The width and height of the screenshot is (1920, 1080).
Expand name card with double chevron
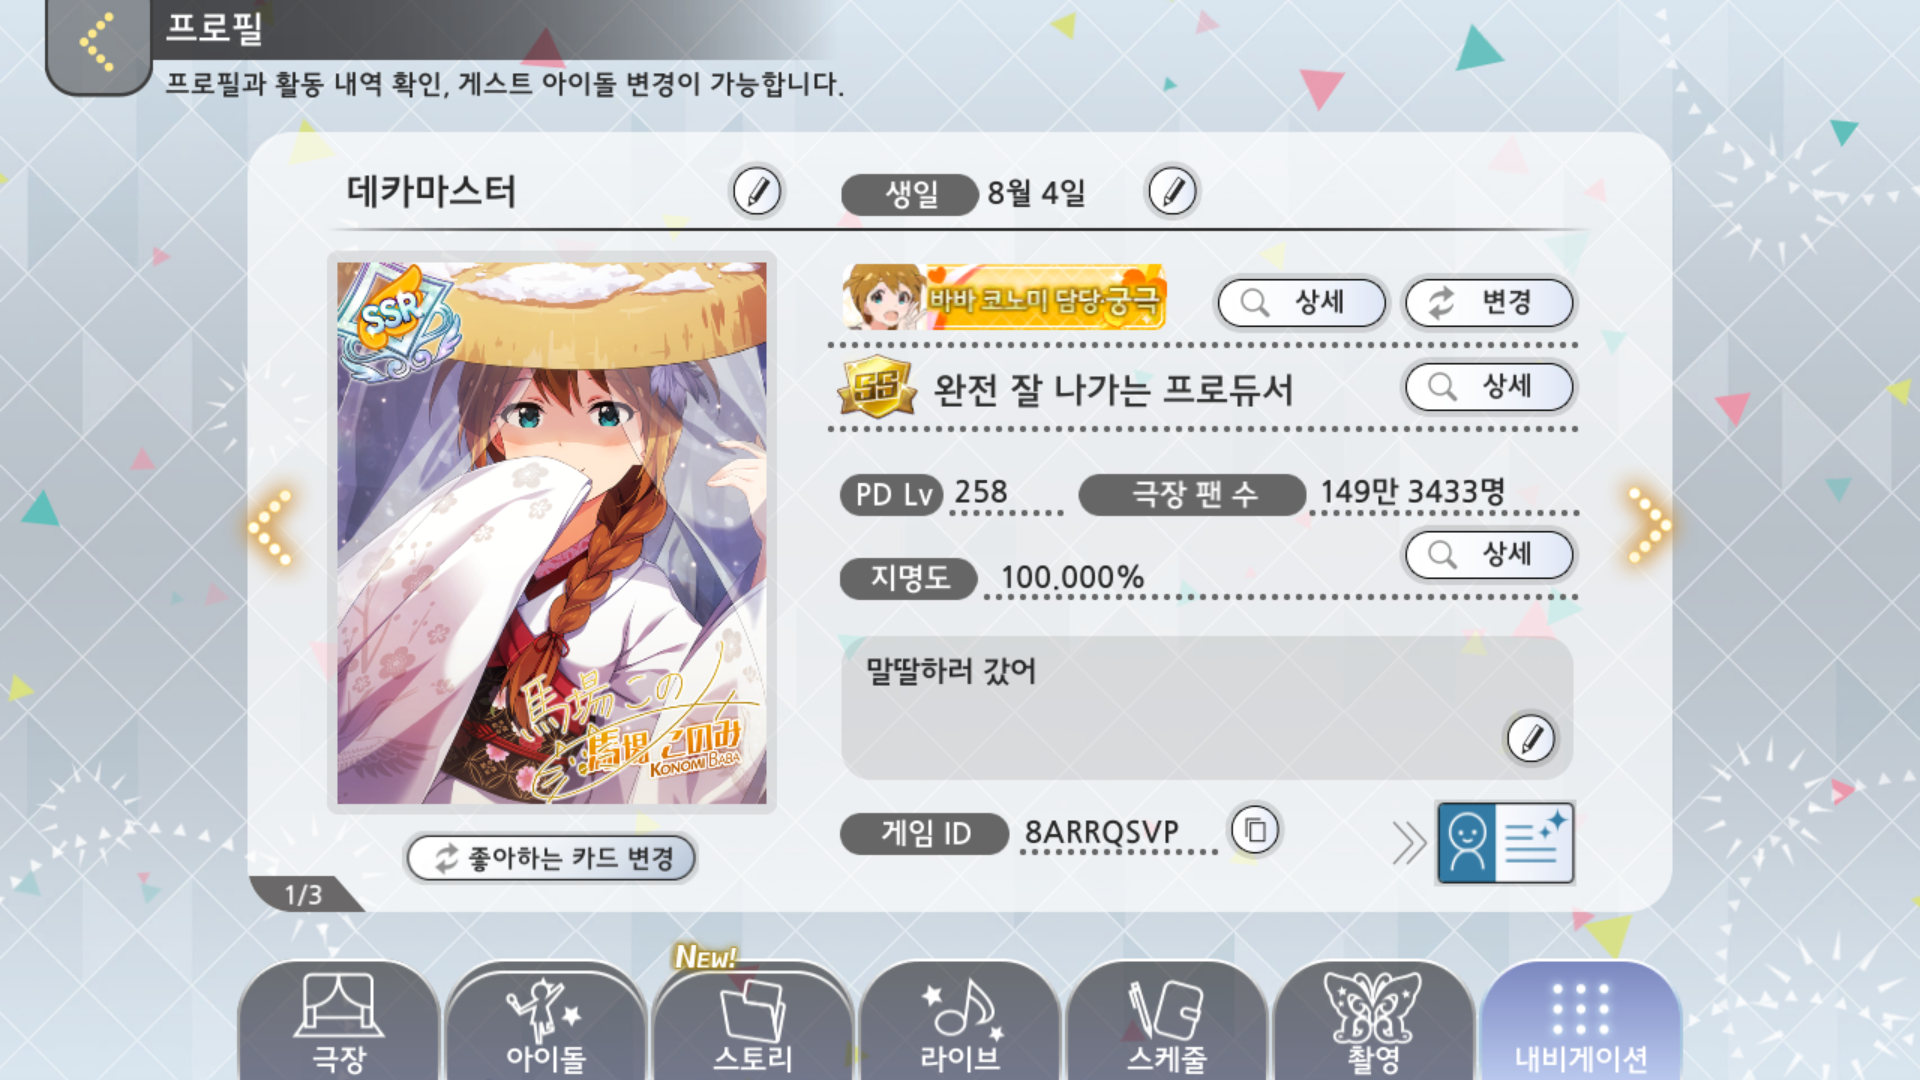[1409, 843]
